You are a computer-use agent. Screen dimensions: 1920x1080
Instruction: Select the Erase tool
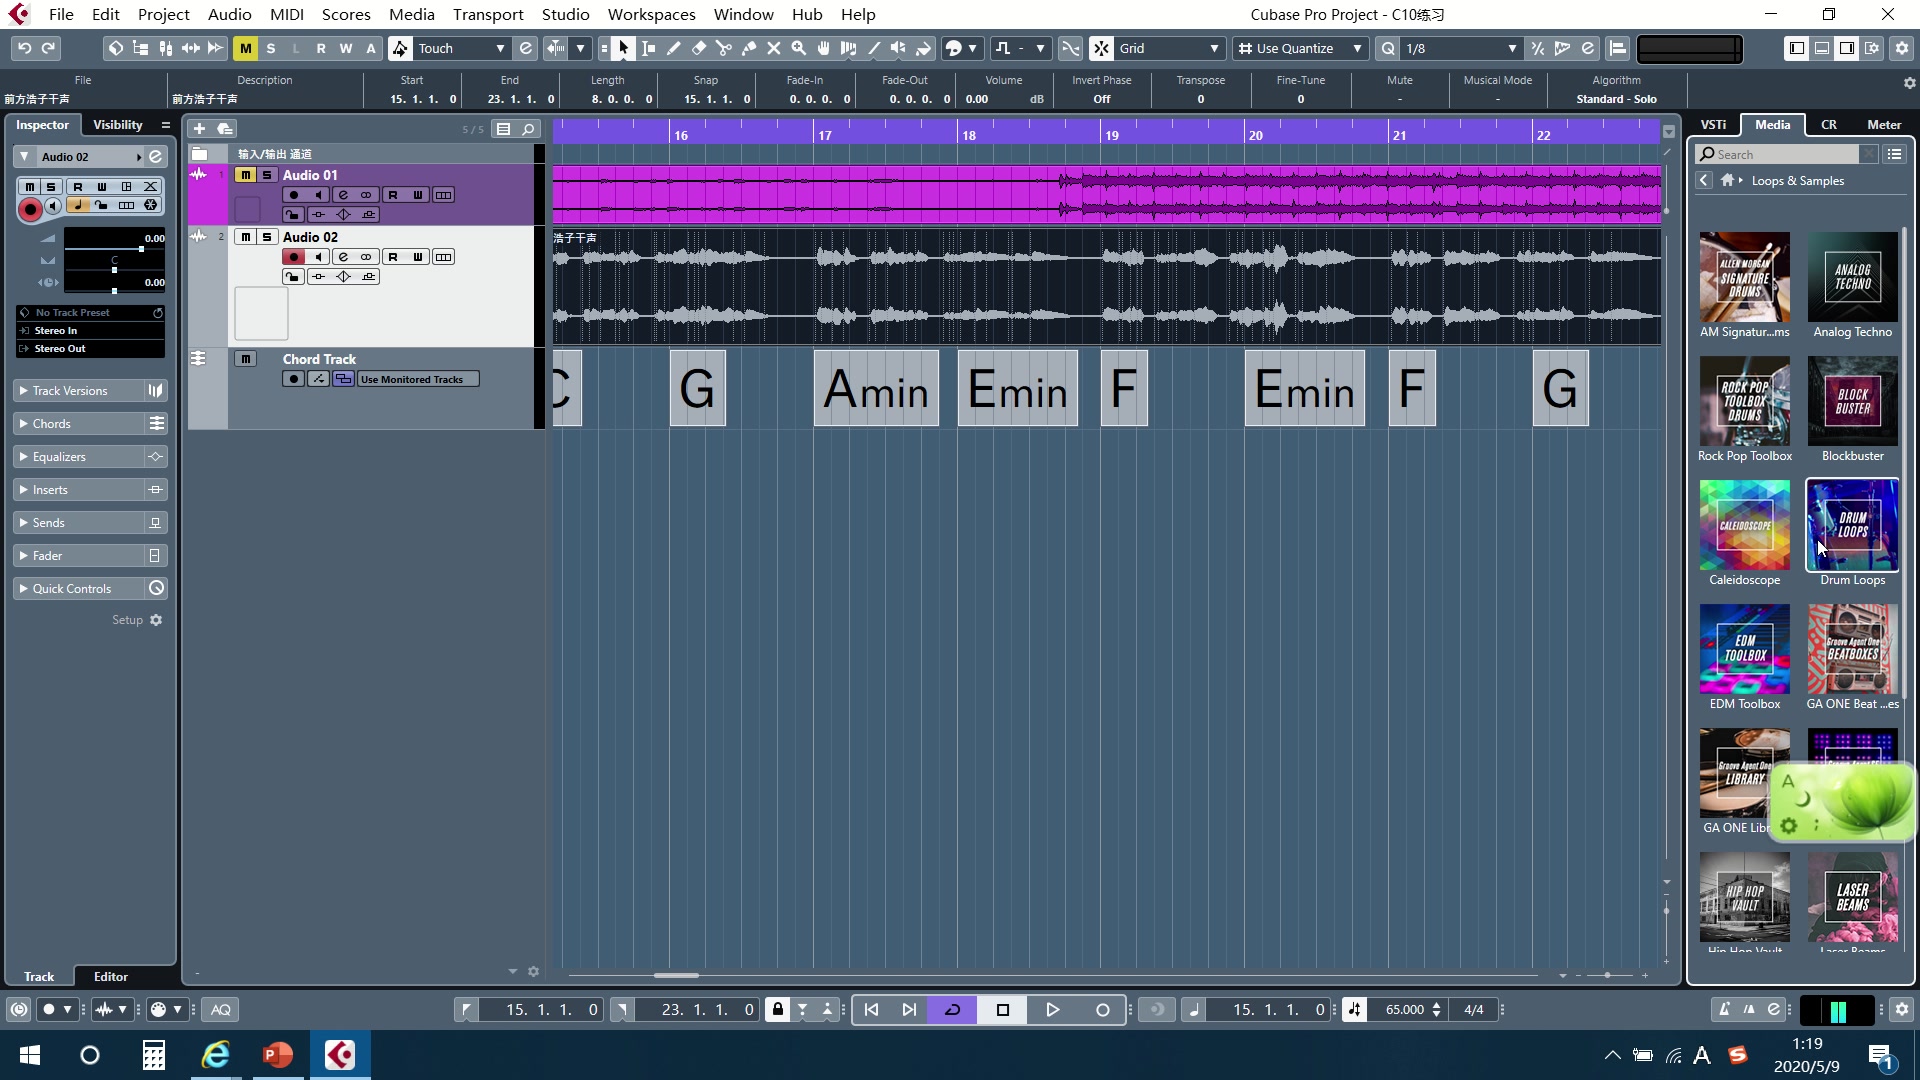tap(700, 47)
